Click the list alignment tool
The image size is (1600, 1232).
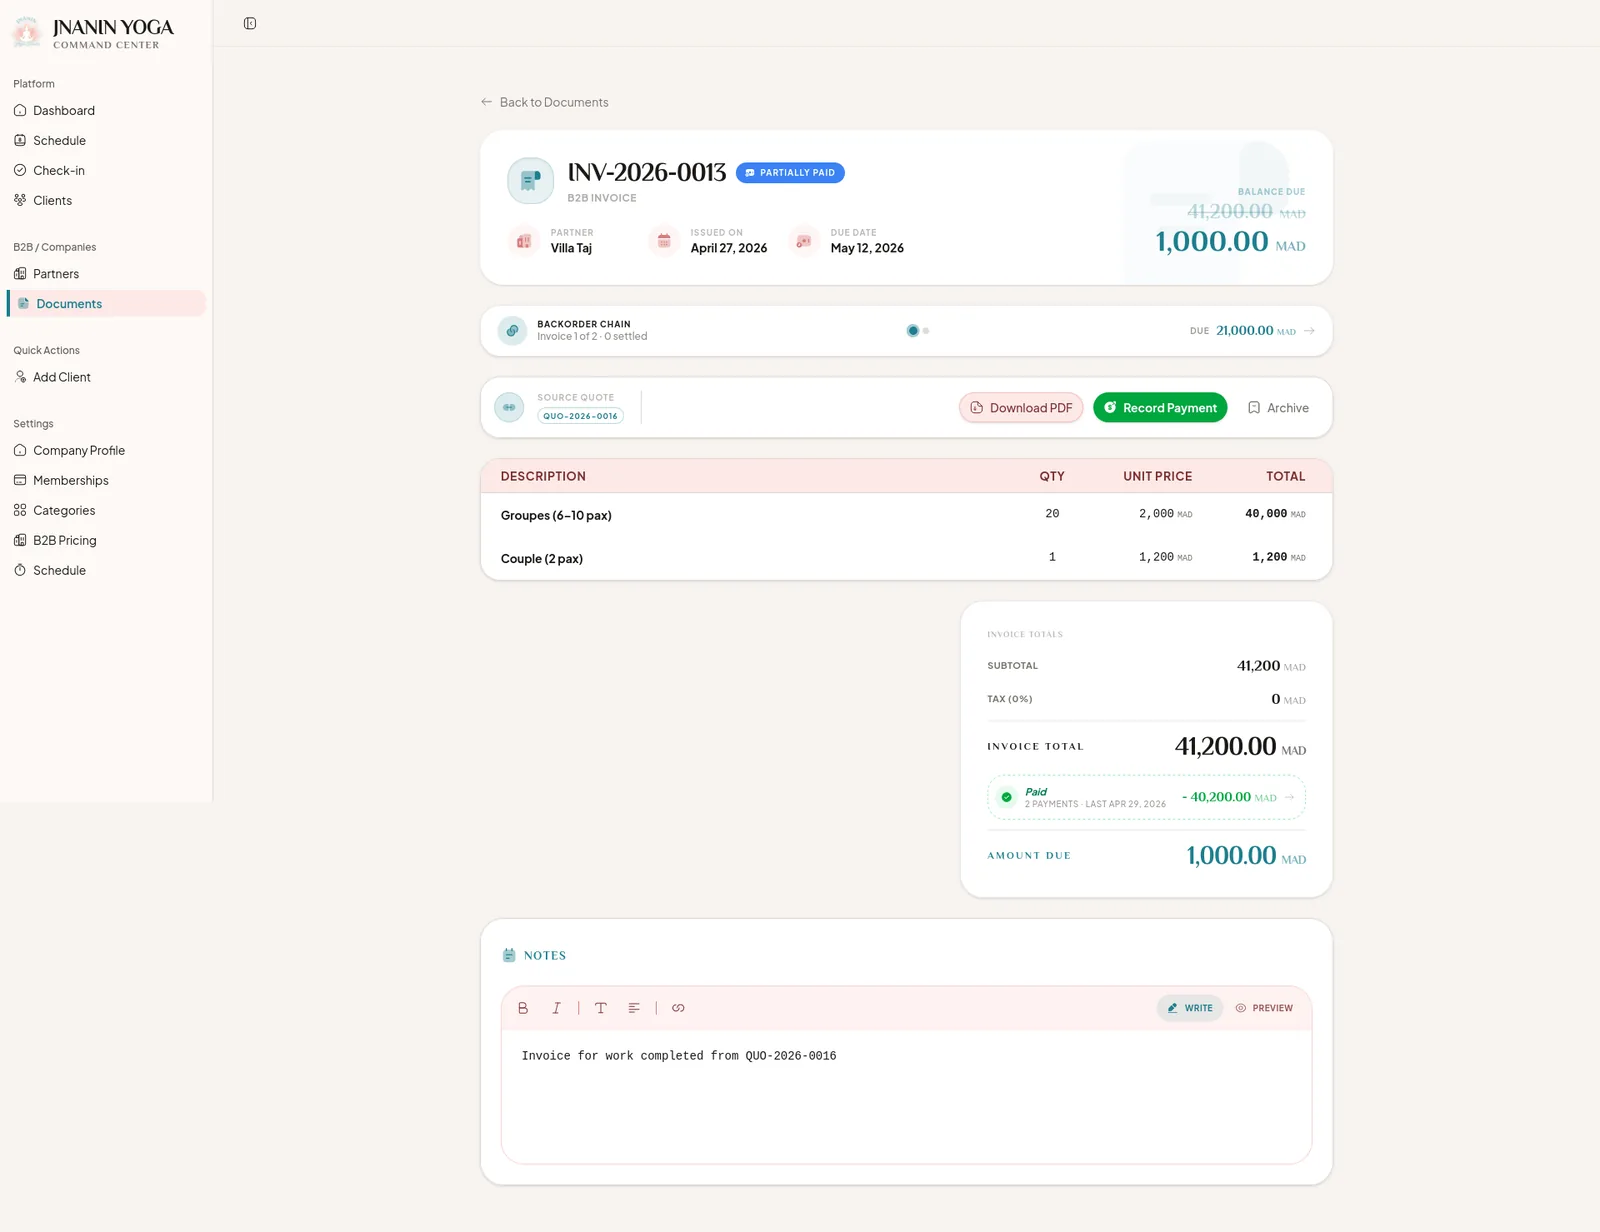pos(634,1008)
